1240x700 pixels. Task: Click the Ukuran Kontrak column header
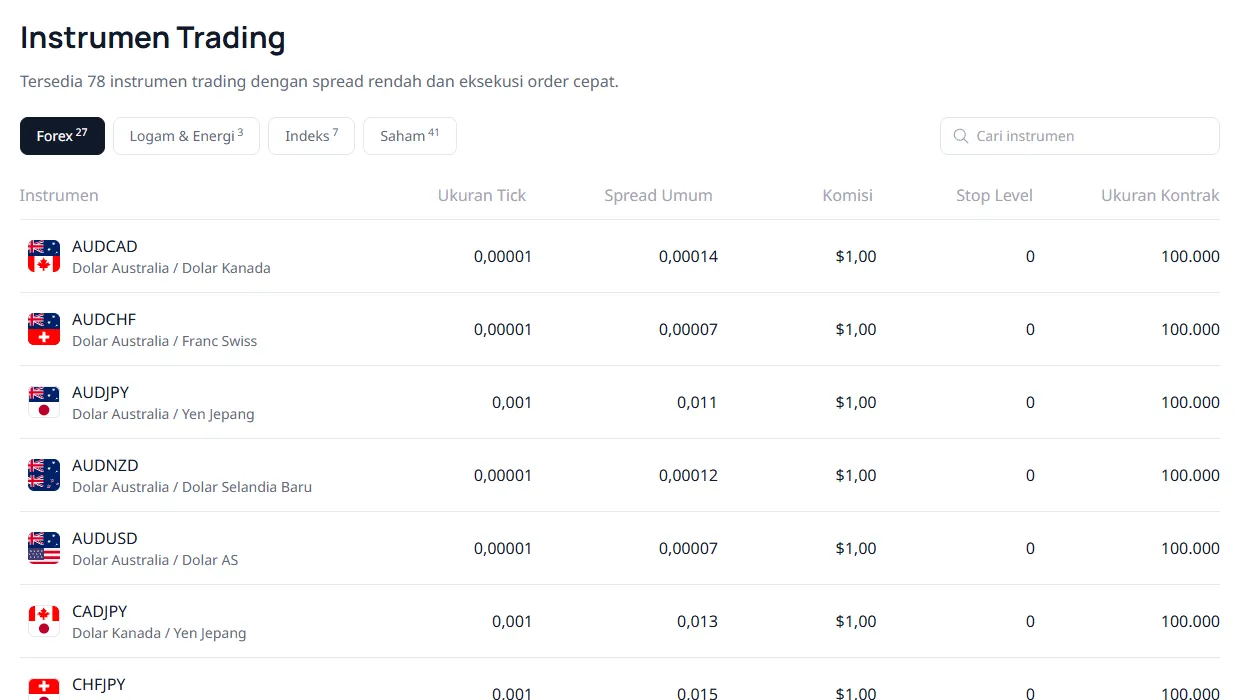pyautogui.click(x=1160, y=195)
